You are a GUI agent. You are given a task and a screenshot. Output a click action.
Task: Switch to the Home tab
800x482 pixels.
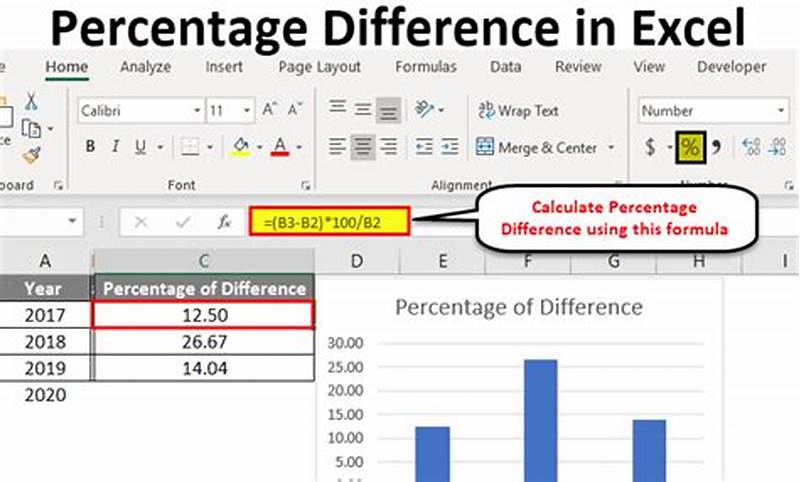point(67,66)
